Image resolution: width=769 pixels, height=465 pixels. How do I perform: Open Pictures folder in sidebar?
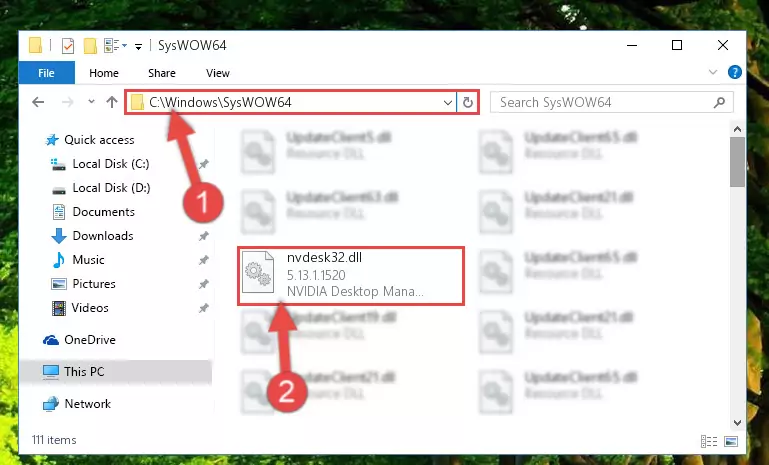pyautogui.click(x=94, y=284)
